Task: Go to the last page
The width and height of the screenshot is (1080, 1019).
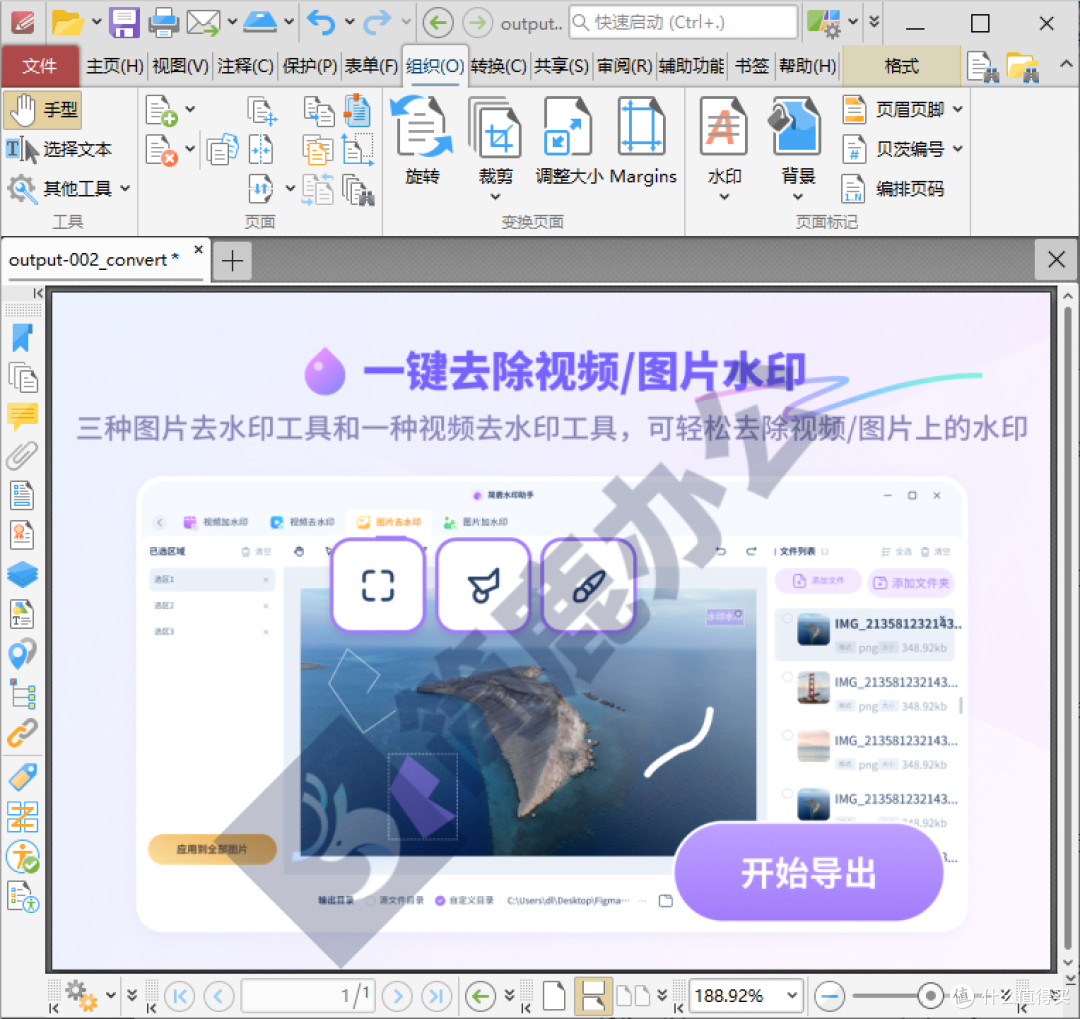Action: (x=436, y=996)
